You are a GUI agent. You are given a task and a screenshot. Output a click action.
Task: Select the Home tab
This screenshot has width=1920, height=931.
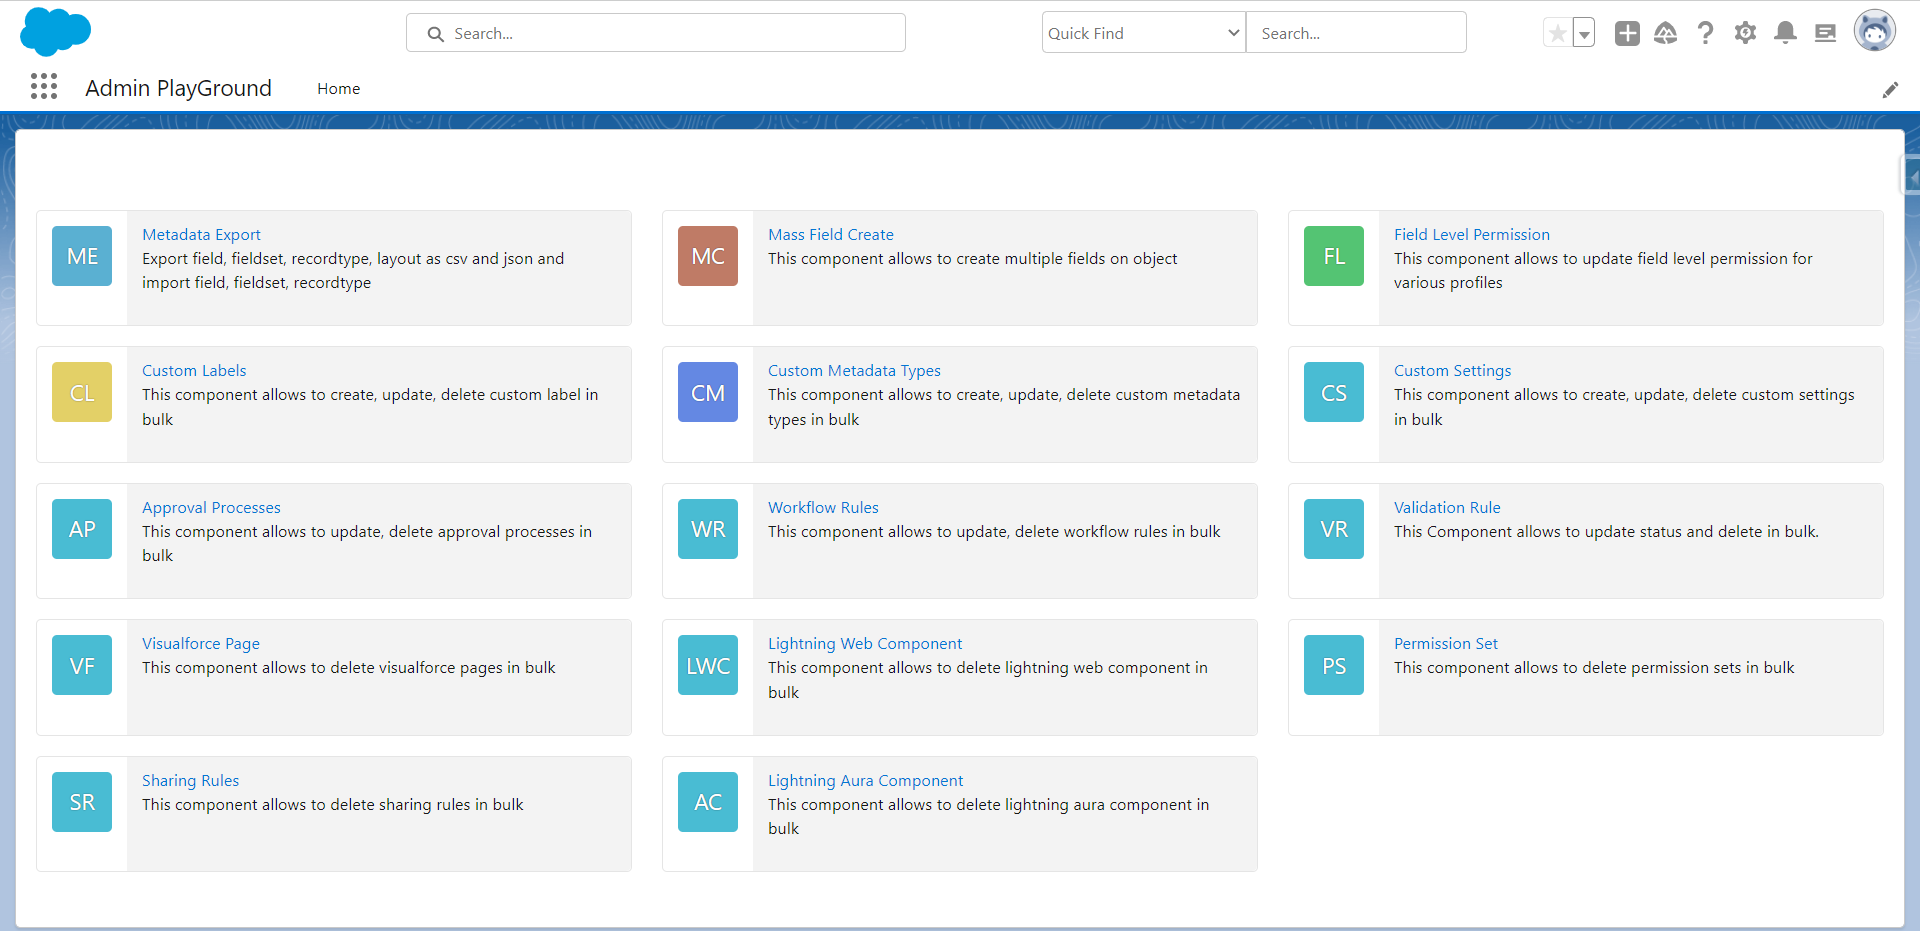pyautogui.click(x=338, y=89)
